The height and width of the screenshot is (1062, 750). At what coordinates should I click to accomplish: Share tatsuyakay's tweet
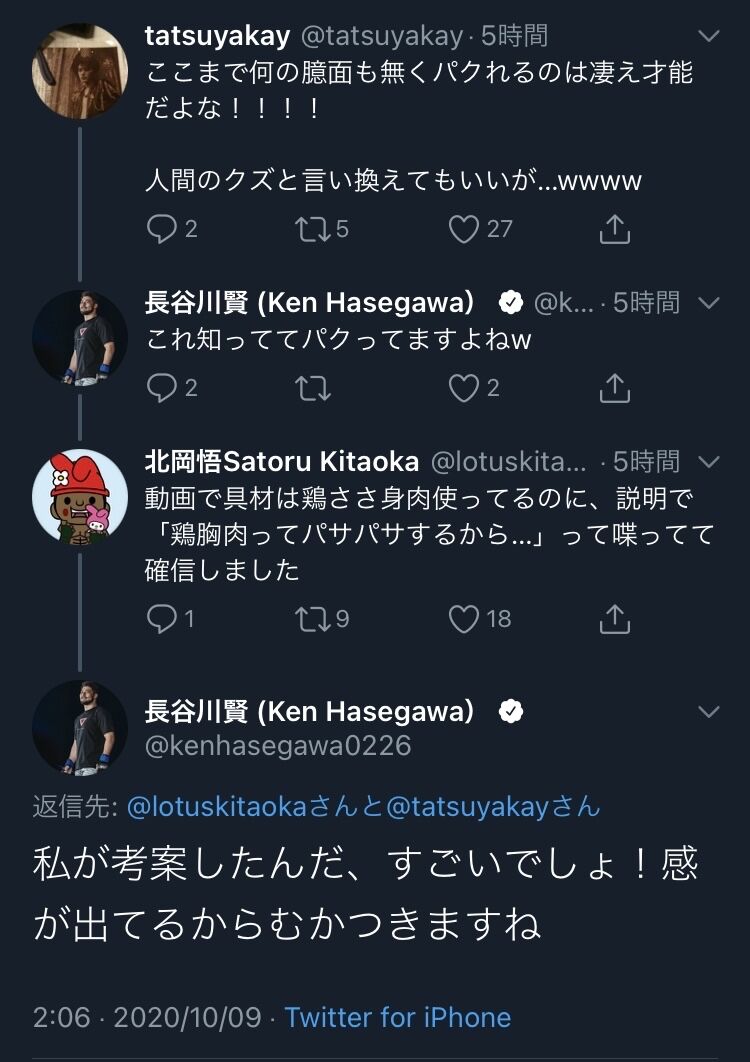[x=614, y=229]
